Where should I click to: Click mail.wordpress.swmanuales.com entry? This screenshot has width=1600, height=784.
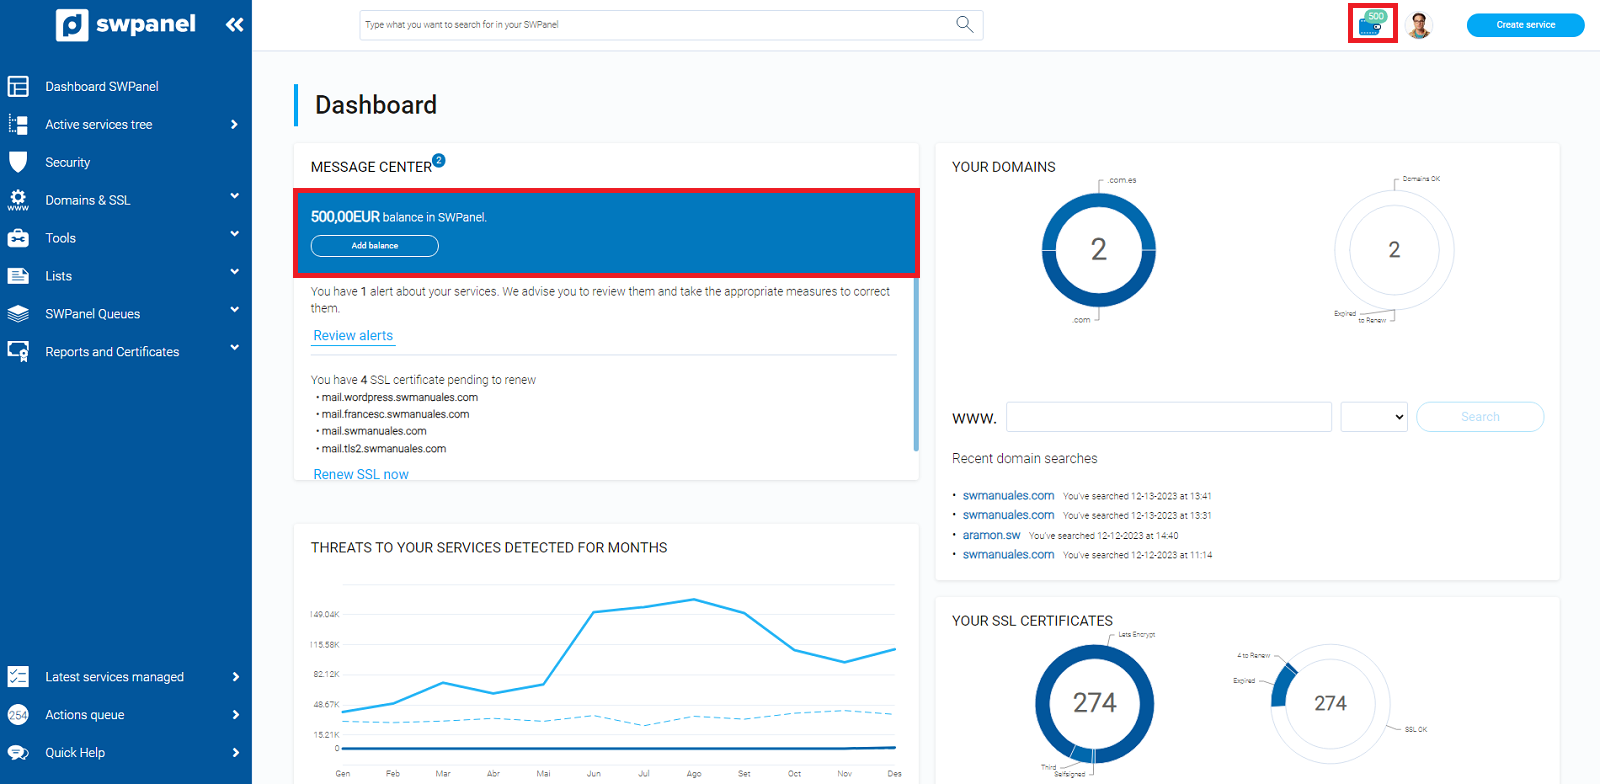(400, 397)
